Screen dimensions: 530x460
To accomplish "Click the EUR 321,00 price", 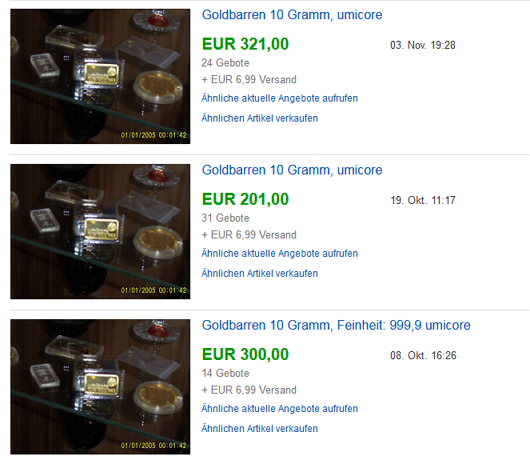I will tap(245, 44).
